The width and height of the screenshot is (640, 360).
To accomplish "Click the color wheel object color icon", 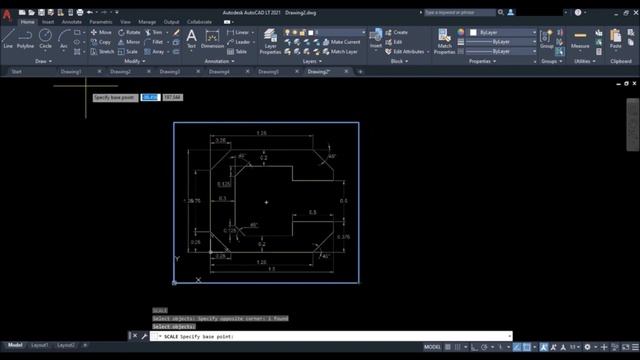I will pos(461,32).
